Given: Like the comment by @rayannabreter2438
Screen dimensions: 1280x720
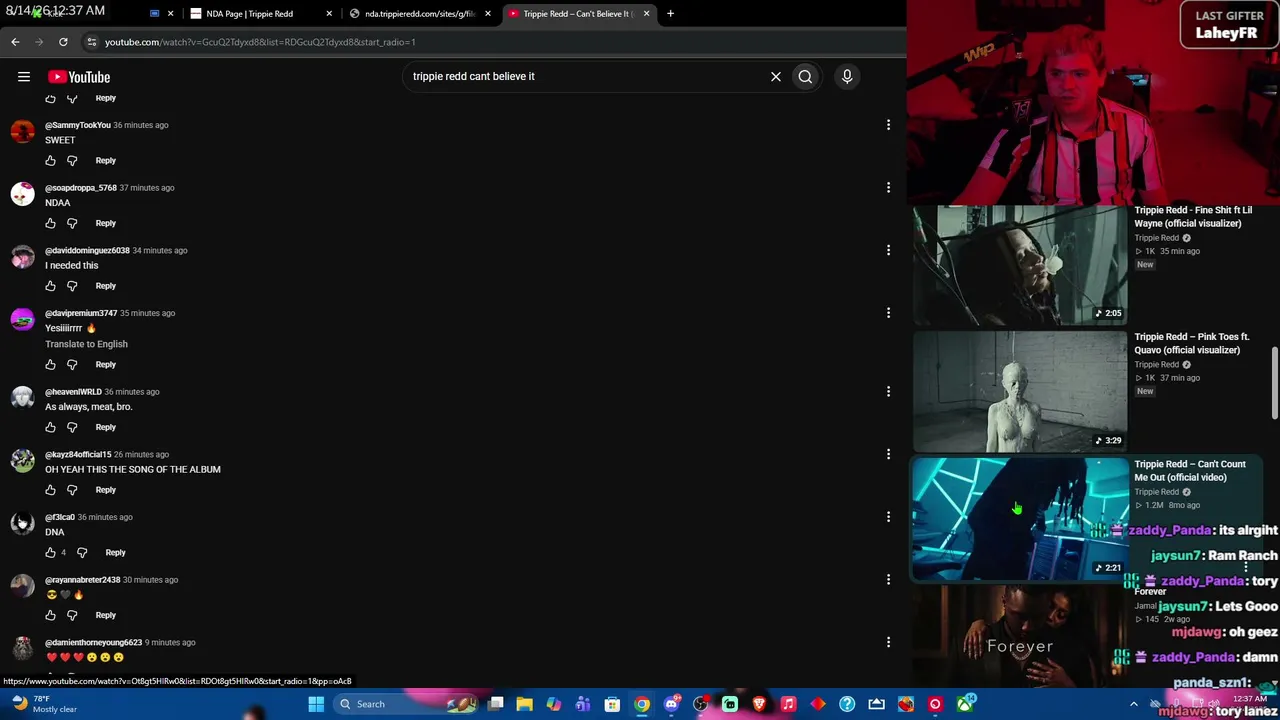Looking at the screenshot, I should [50, 615].
